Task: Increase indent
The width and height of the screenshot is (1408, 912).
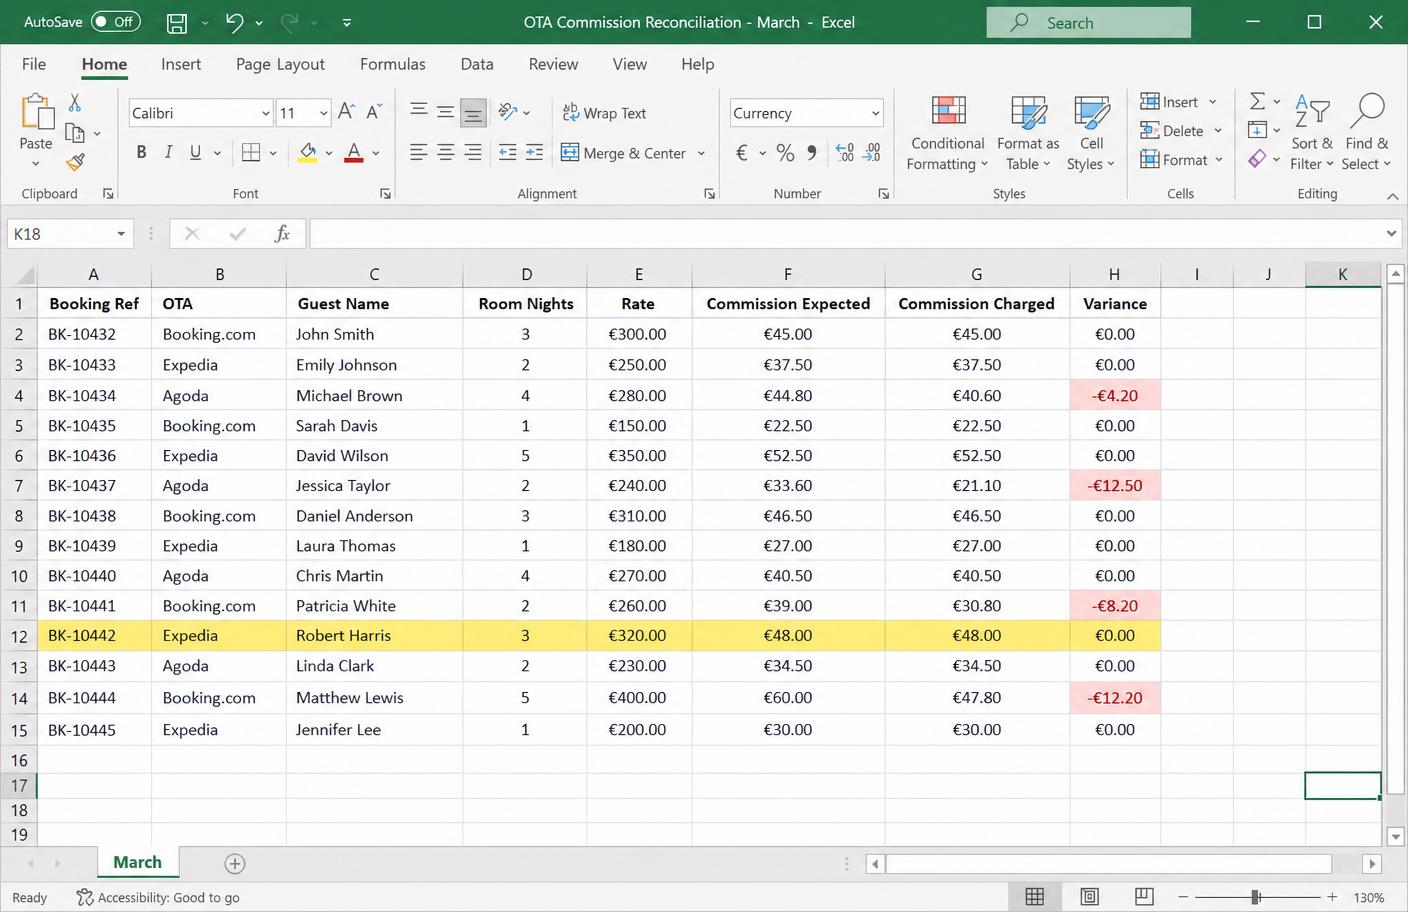Action: point(535,152)
